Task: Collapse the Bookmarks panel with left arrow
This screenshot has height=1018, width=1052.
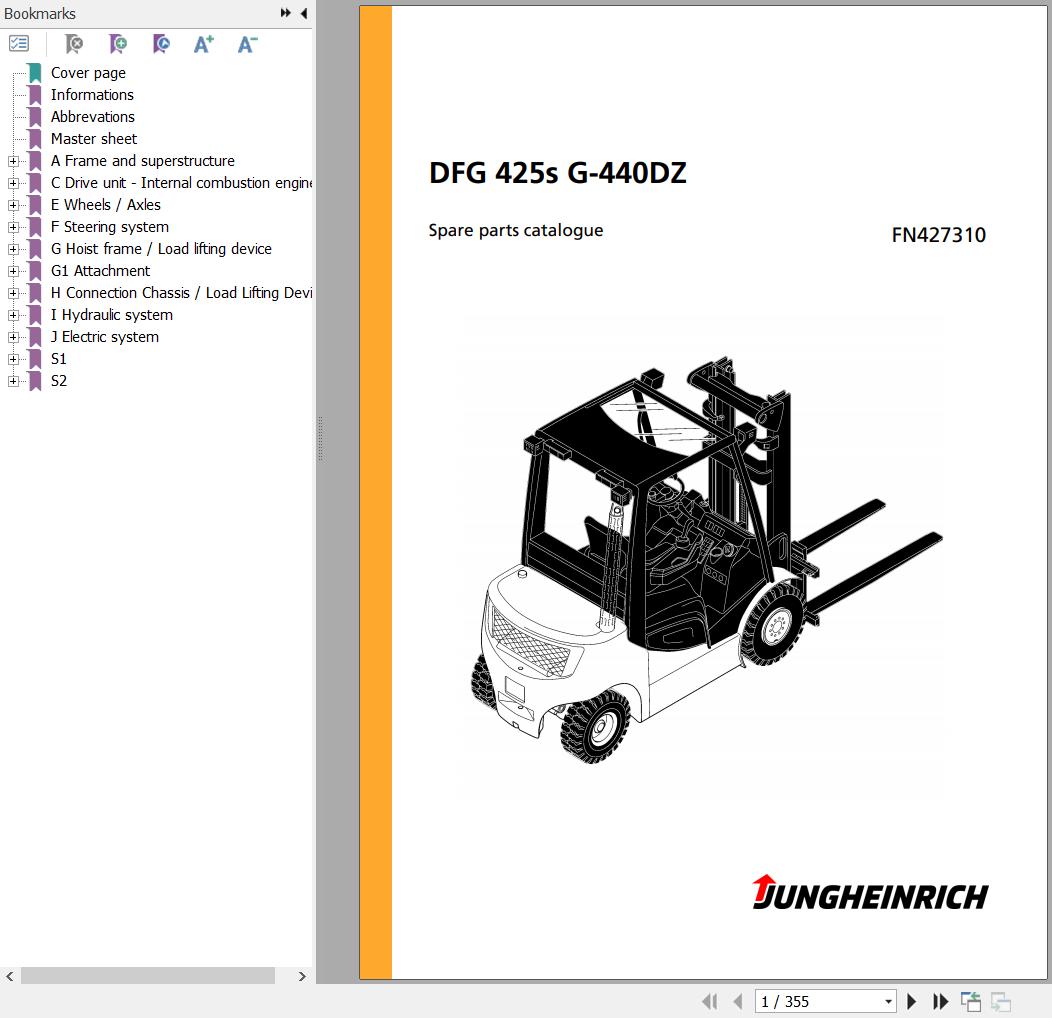Action: pos(304,13)
